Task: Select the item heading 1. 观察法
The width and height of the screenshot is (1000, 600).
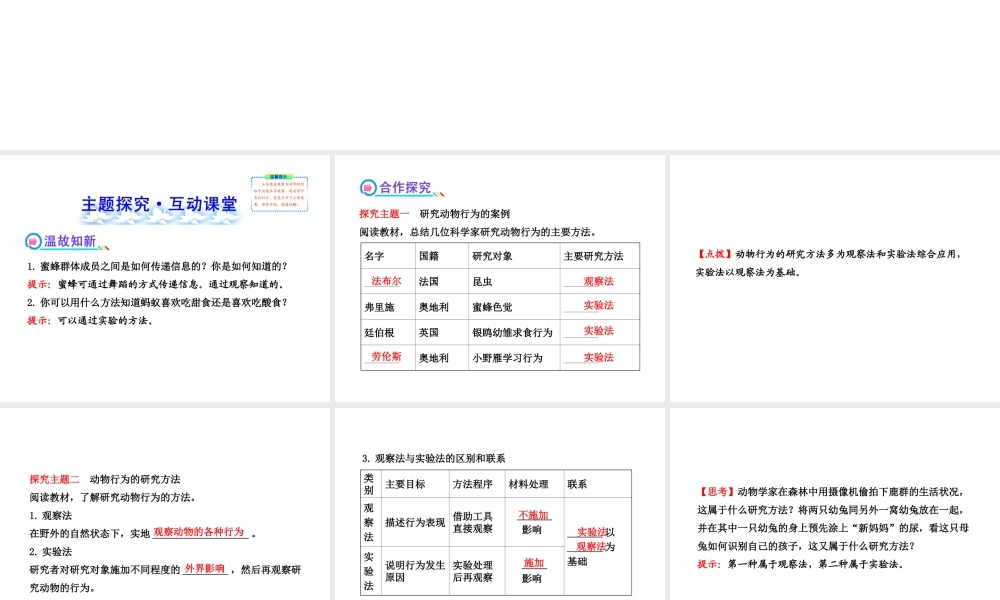Action: coord(50,515)
